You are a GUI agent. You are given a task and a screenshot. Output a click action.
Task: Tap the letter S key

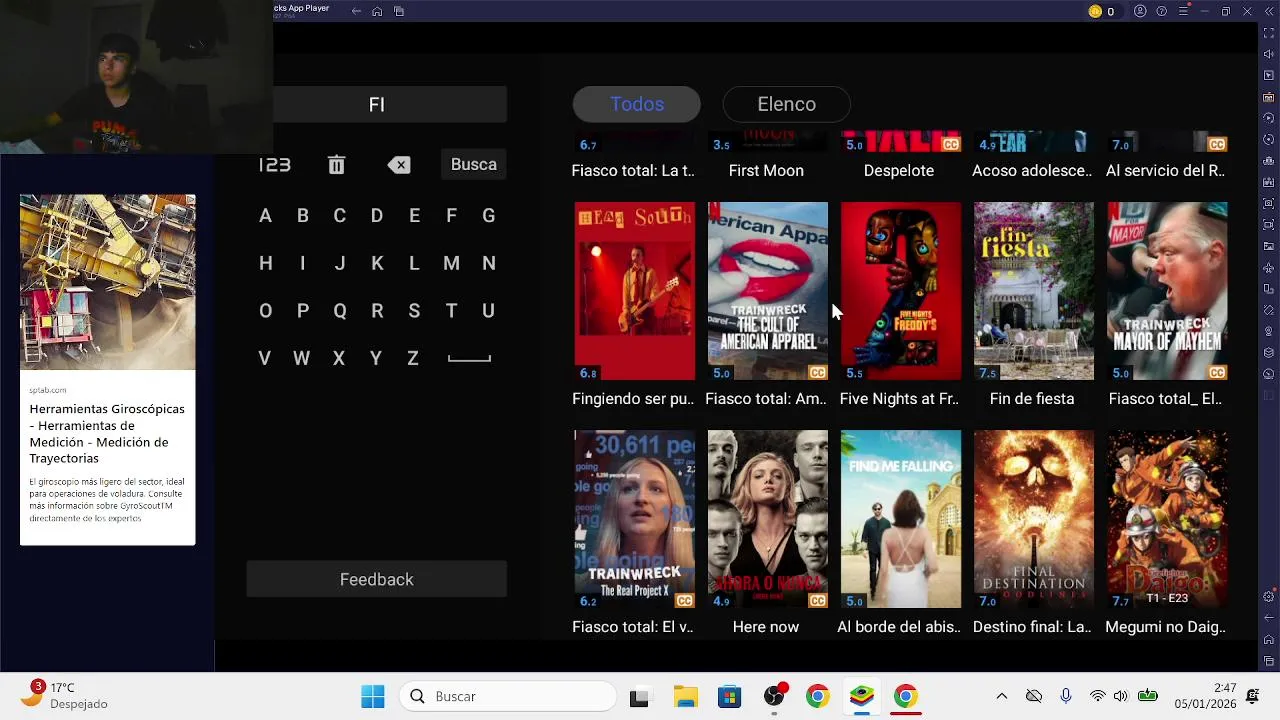(414, 311)
